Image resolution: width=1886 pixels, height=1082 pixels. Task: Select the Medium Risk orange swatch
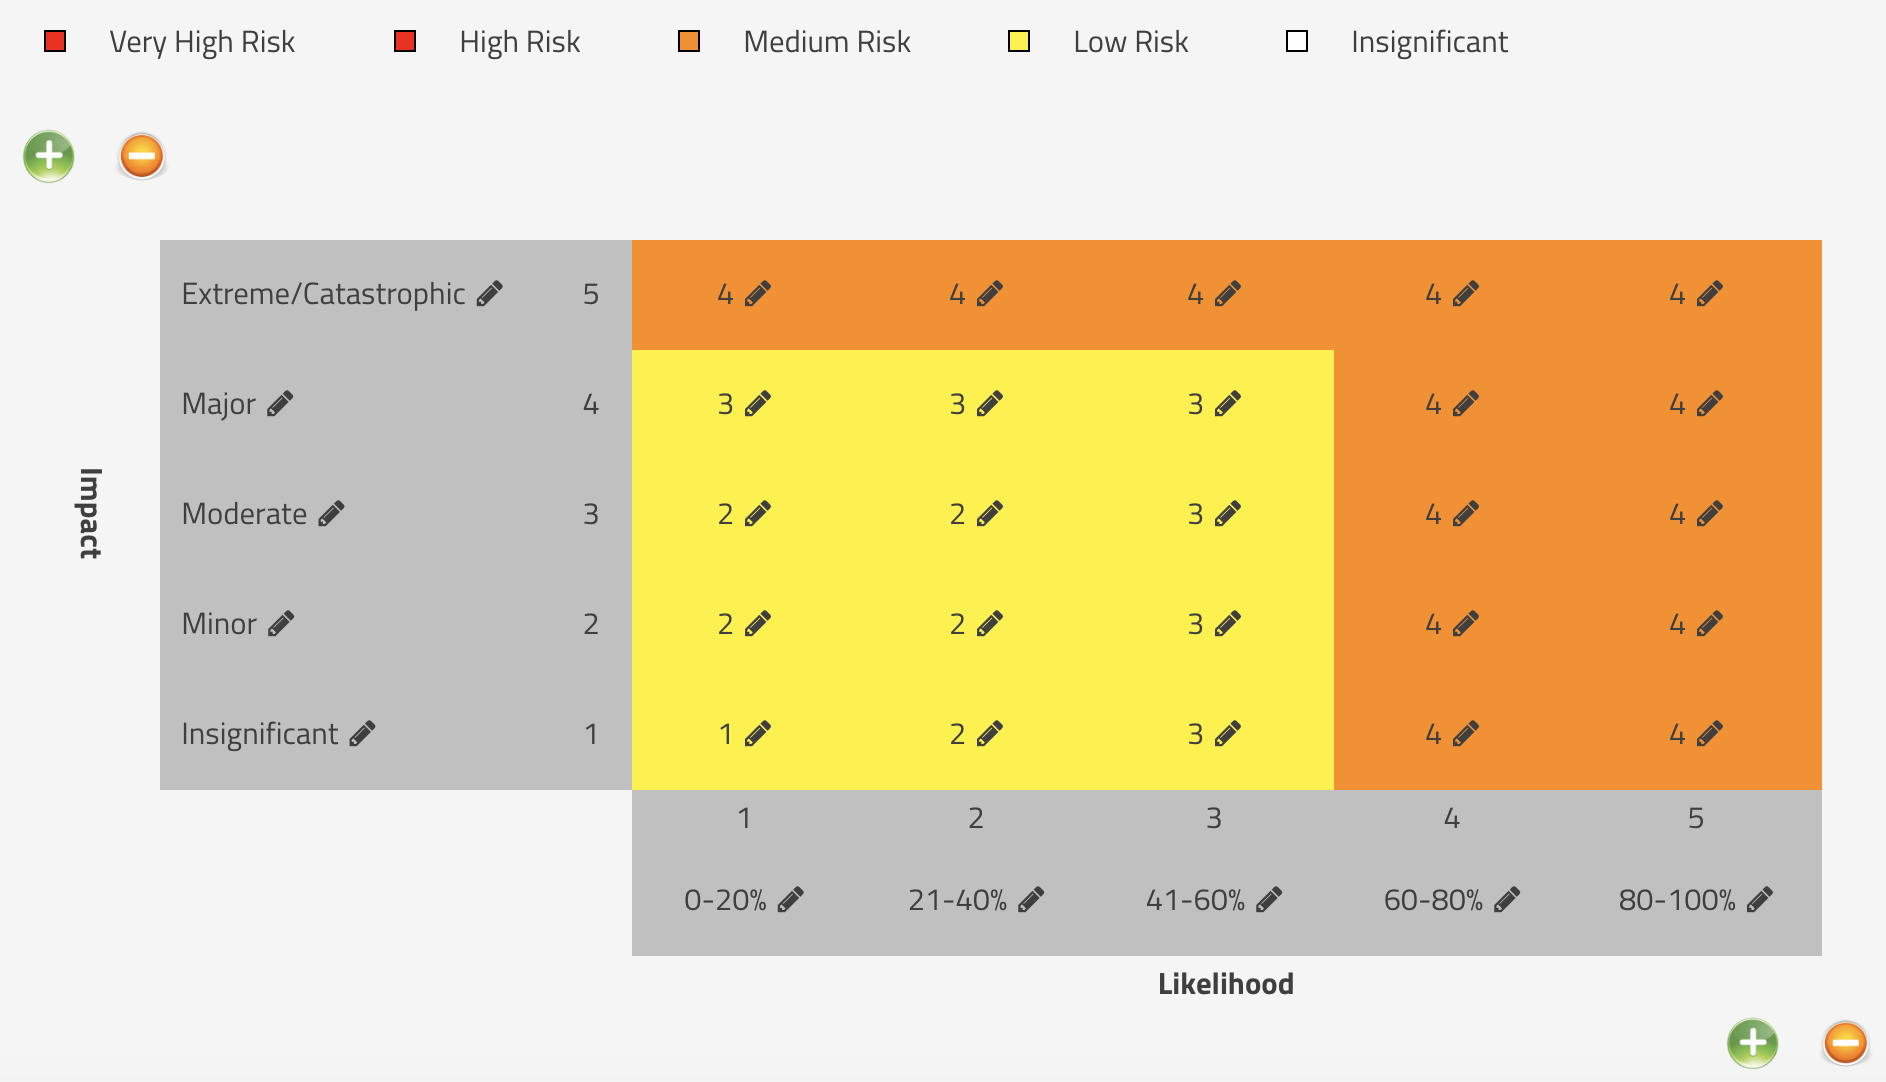(689, 41)
